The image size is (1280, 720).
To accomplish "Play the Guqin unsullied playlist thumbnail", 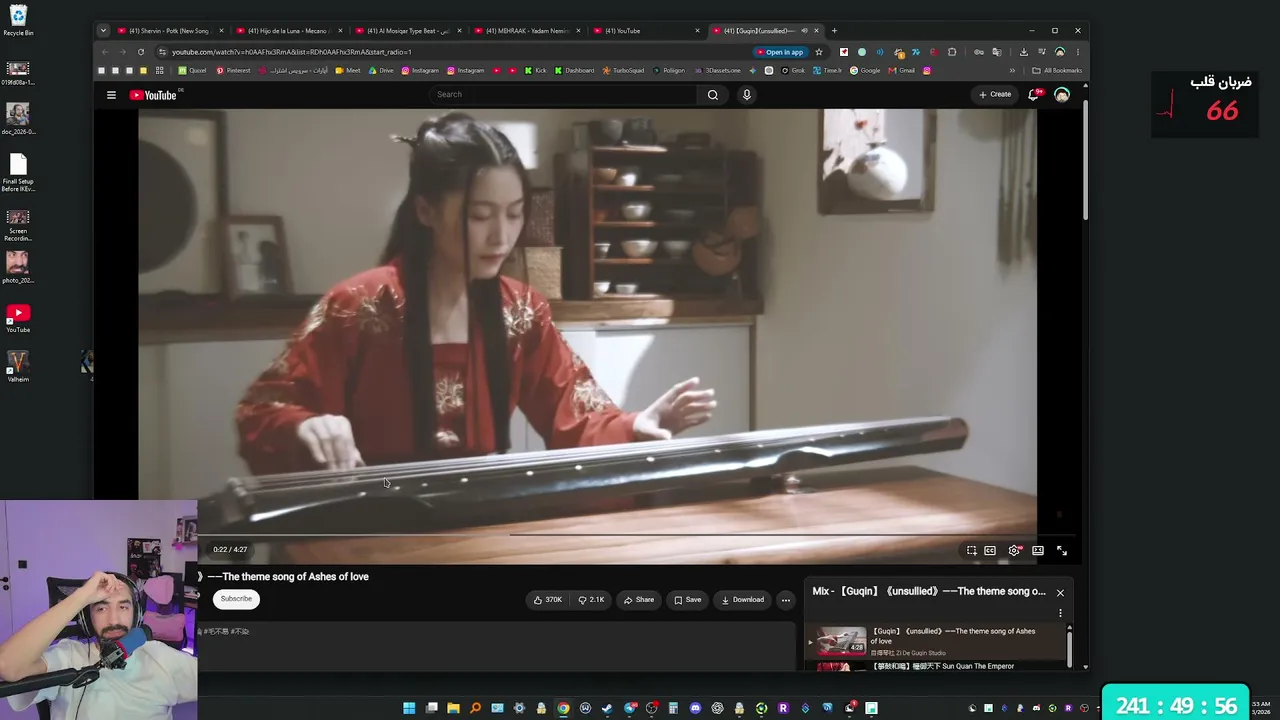I will (841, 641).
